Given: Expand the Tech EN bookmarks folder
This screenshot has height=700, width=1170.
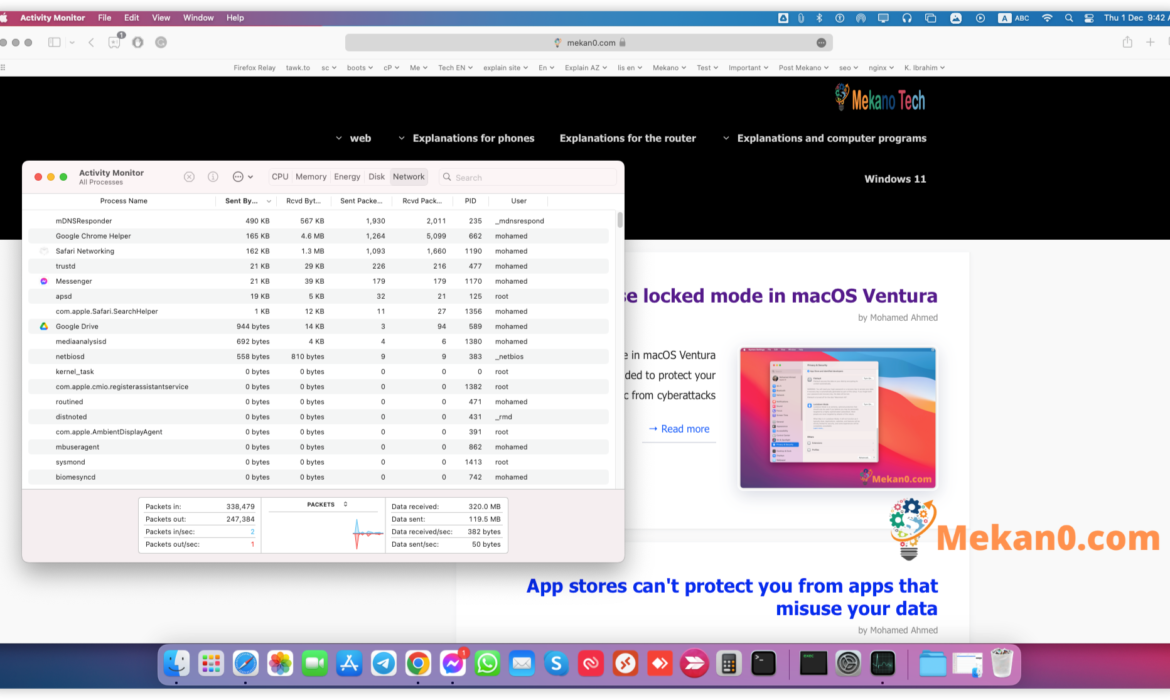Looking at the screenshot, I should pyautogui.click(x=455, y=67).
